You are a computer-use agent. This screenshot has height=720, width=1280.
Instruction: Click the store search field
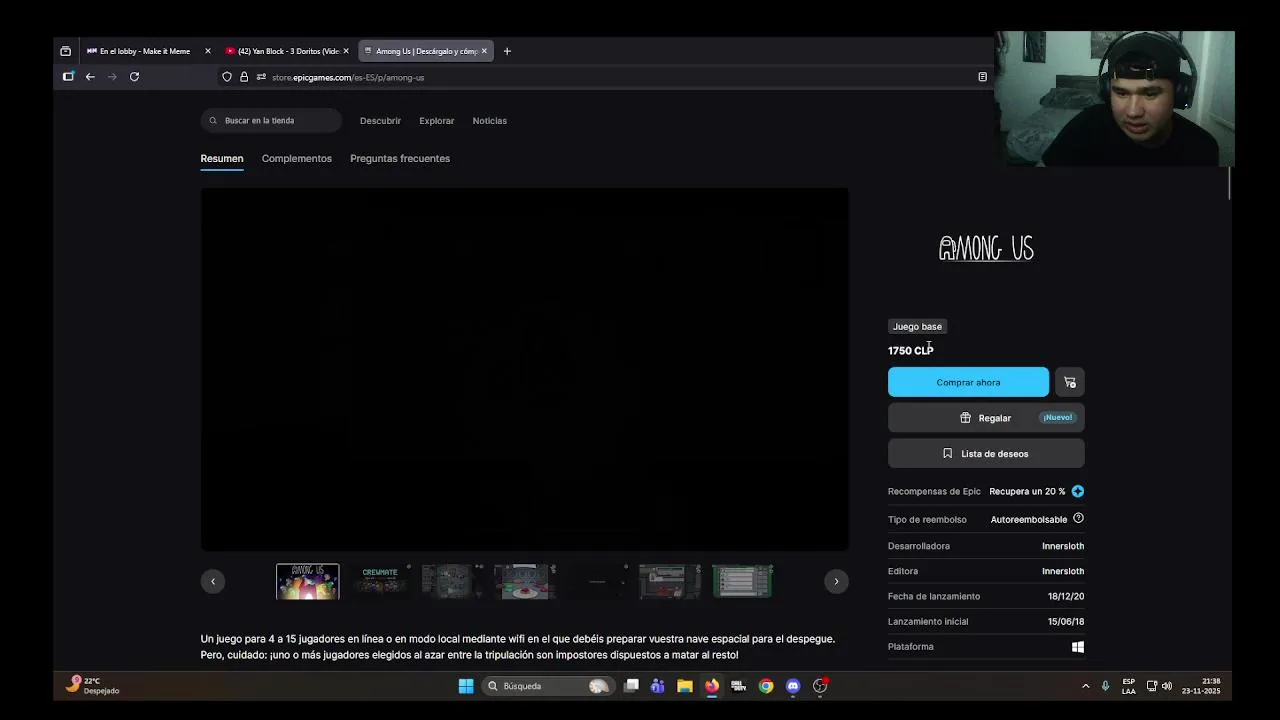click(271, 121)
